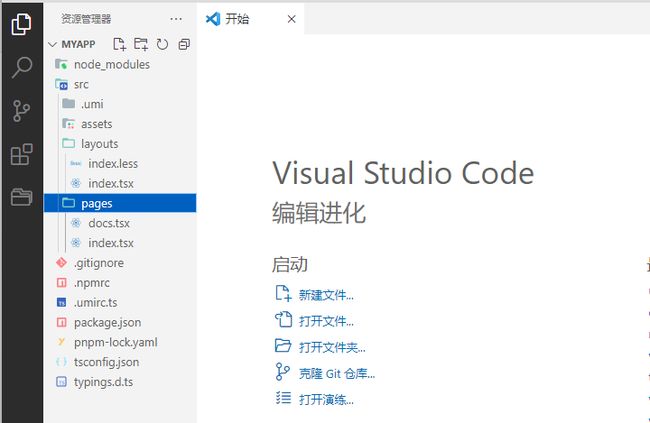Viewport: 650px width, 423px height.
Task: Collapse all folders with the collapse icon
Action: click(184, 44)
